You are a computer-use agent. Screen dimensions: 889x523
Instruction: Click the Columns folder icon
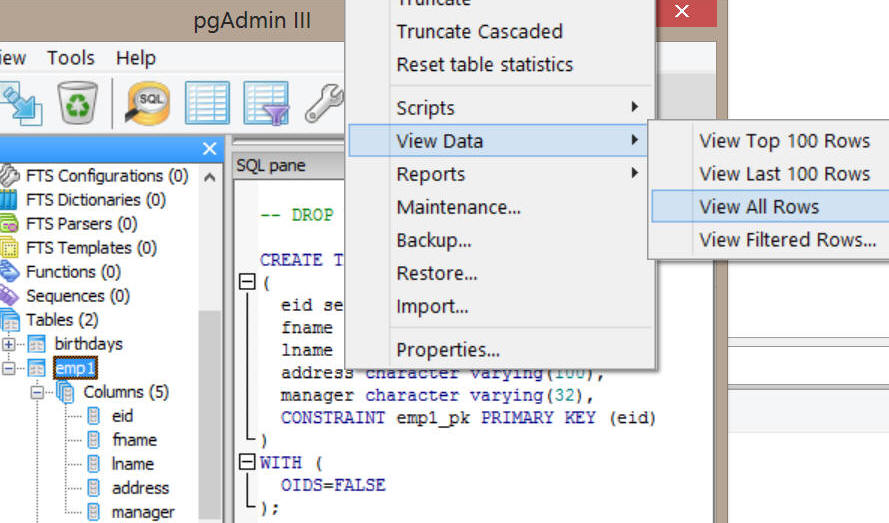coord(65,392)
